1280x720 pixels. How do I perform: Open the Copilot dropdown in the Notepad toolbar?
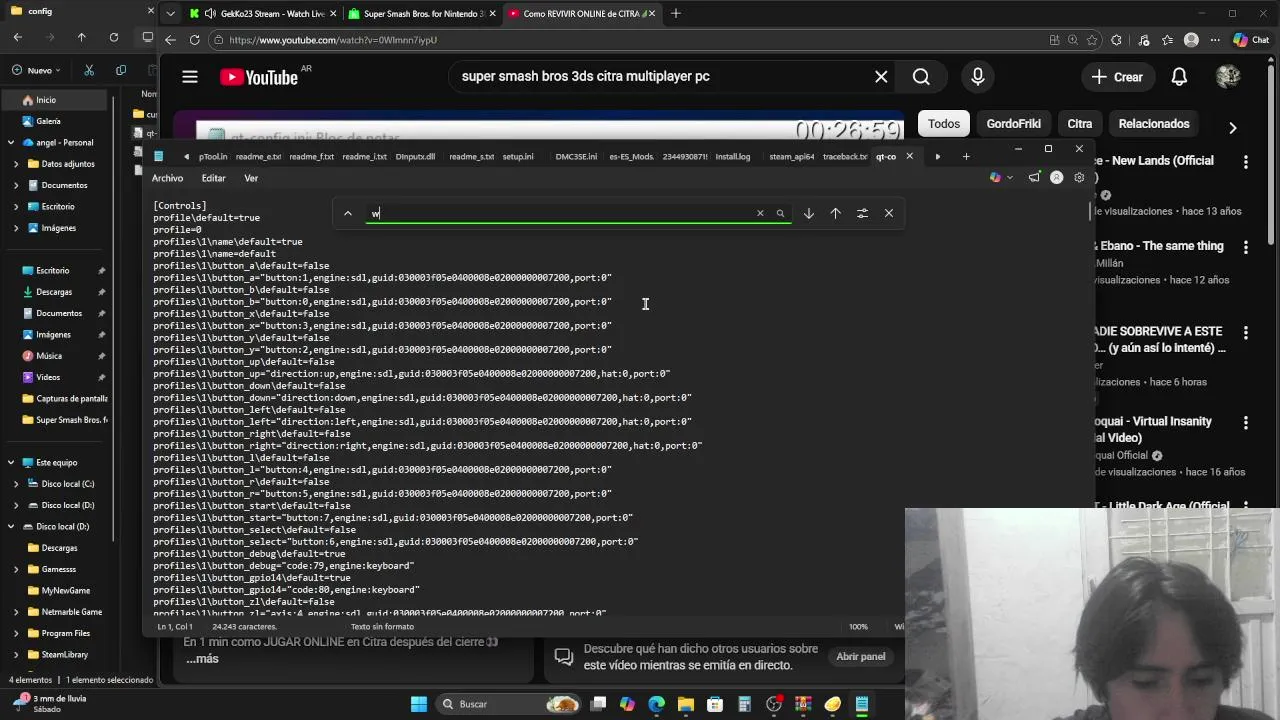1000,178
